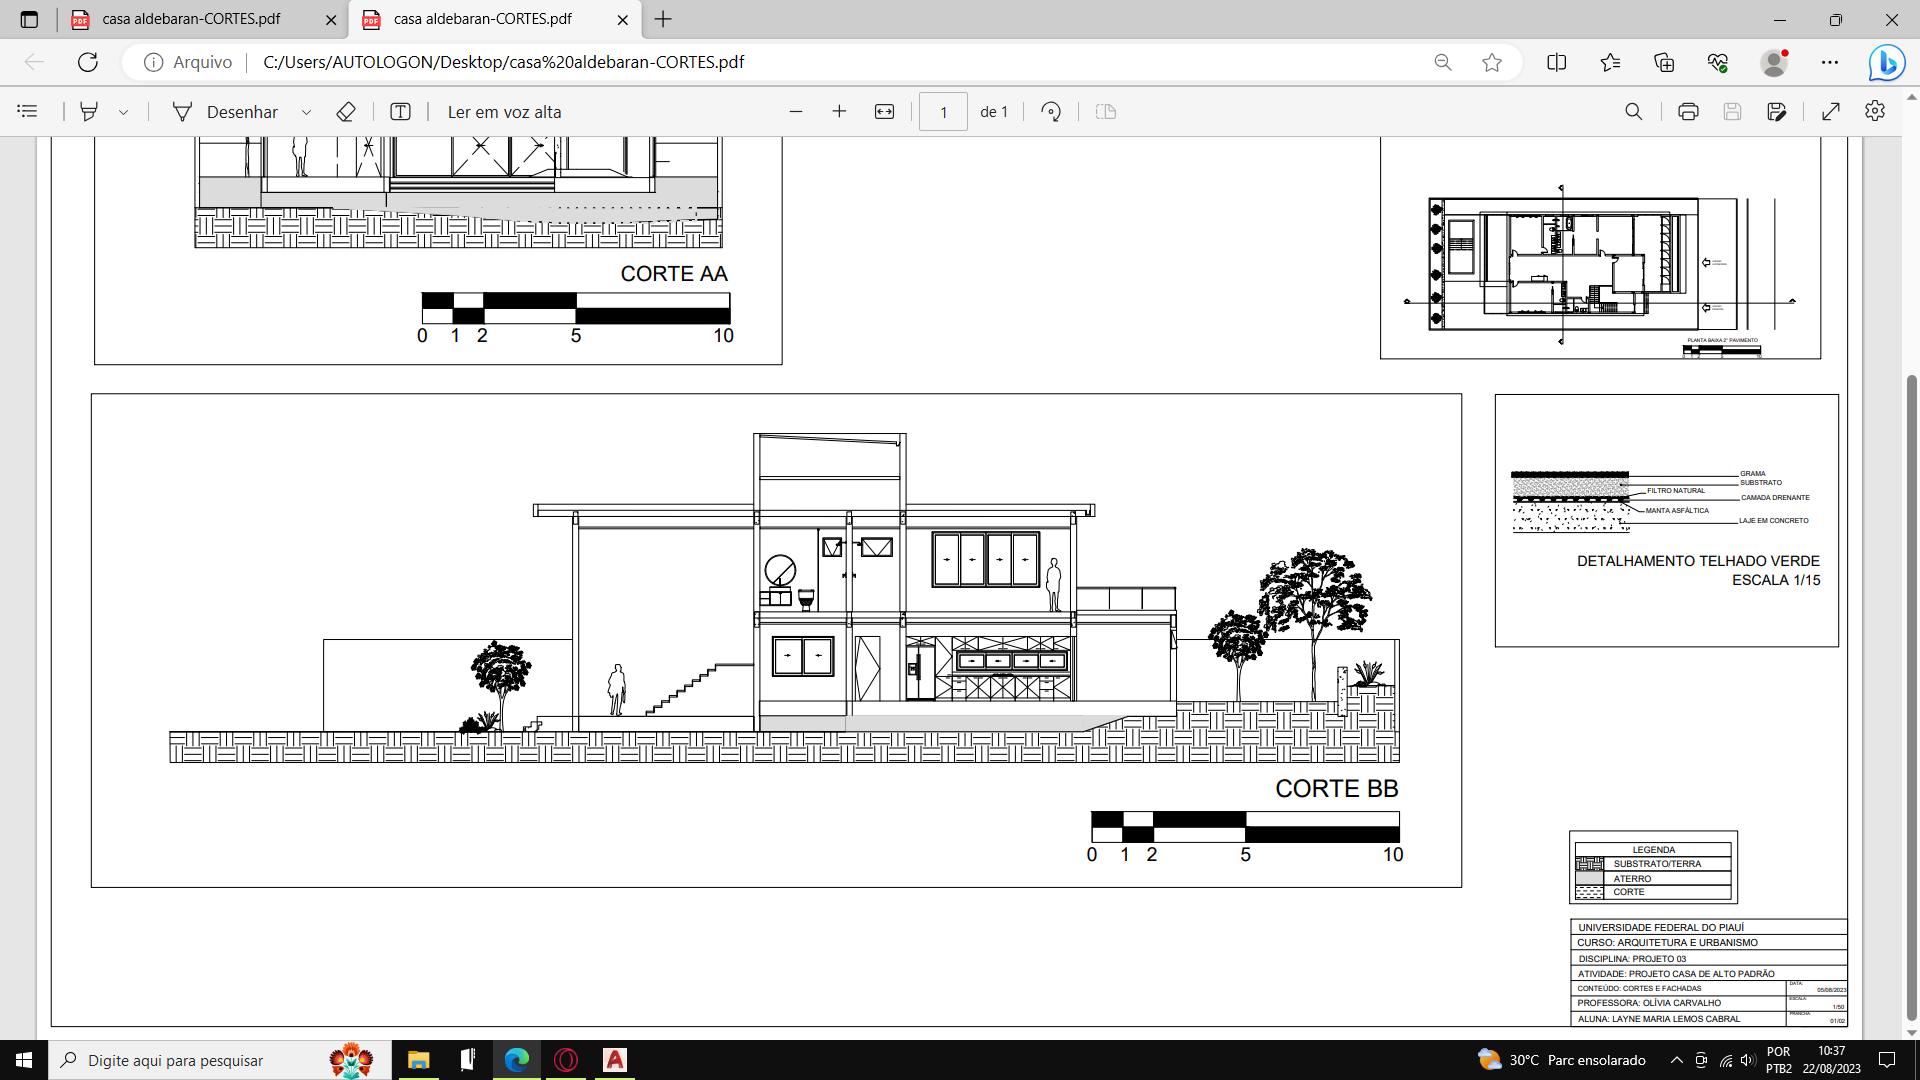Toggle fit to width view

(884, 112)
